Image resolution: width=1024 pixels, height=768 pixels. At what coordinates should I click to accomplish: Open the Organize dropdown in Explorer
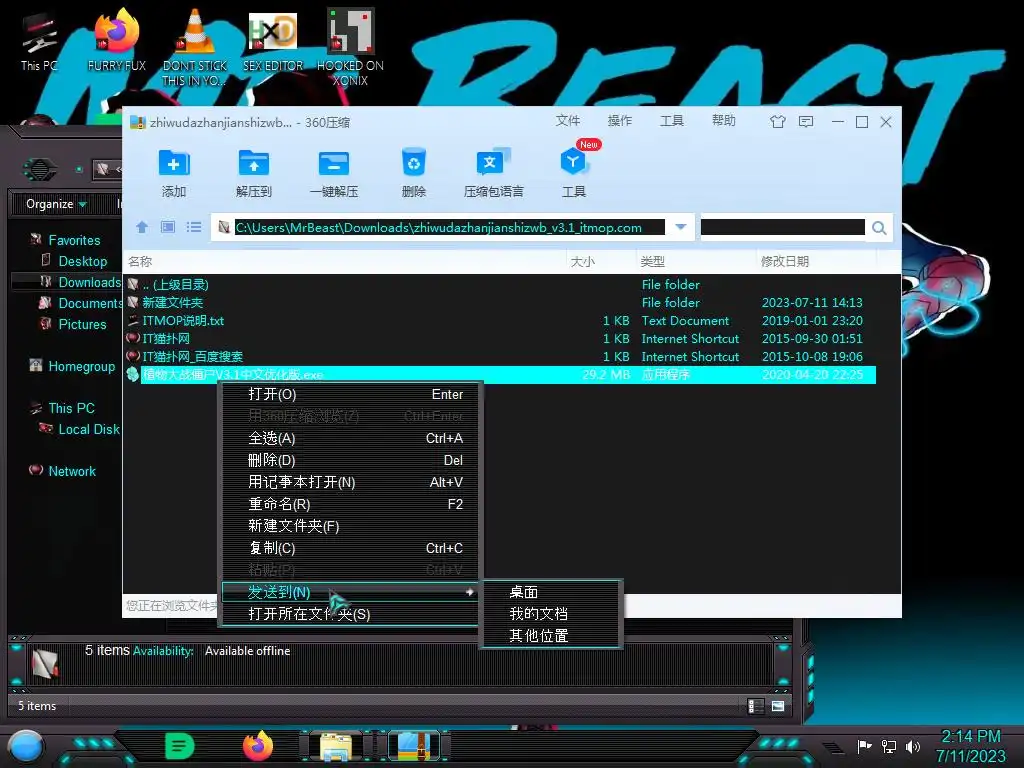pyautogui.click(x=56, y=204)
